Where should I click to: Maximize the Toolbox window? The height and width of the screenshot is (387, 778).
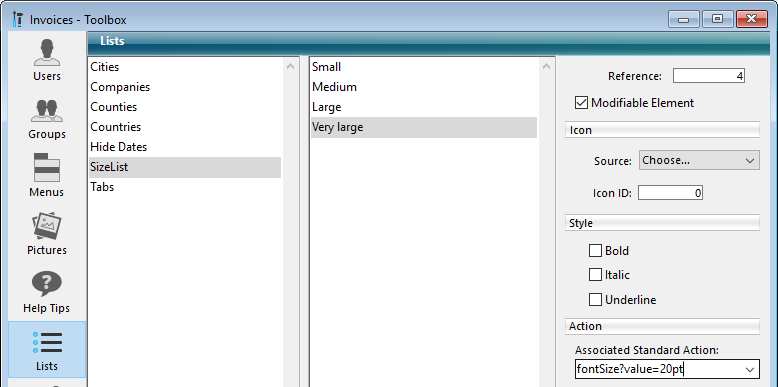click(x=717, y=19)
